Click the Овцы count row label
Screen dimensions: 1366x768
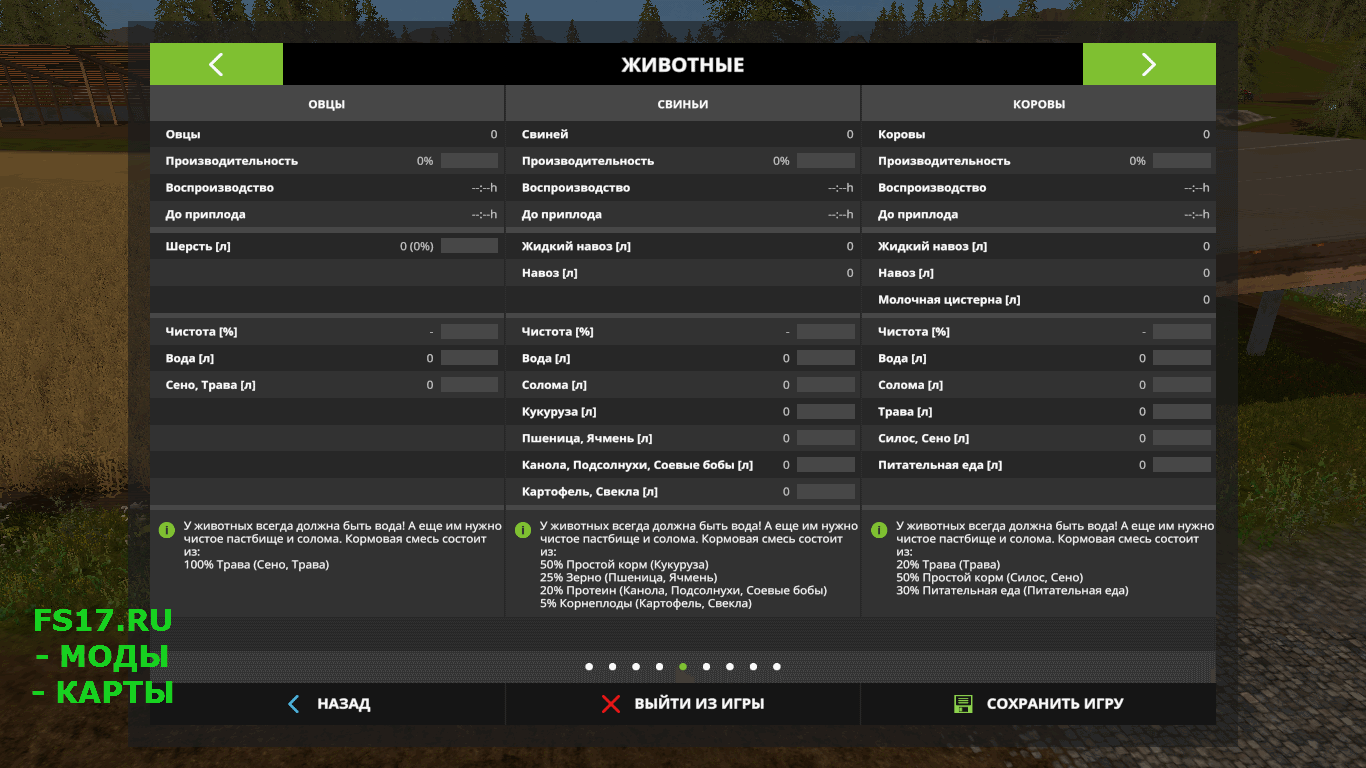pos(183,134)
